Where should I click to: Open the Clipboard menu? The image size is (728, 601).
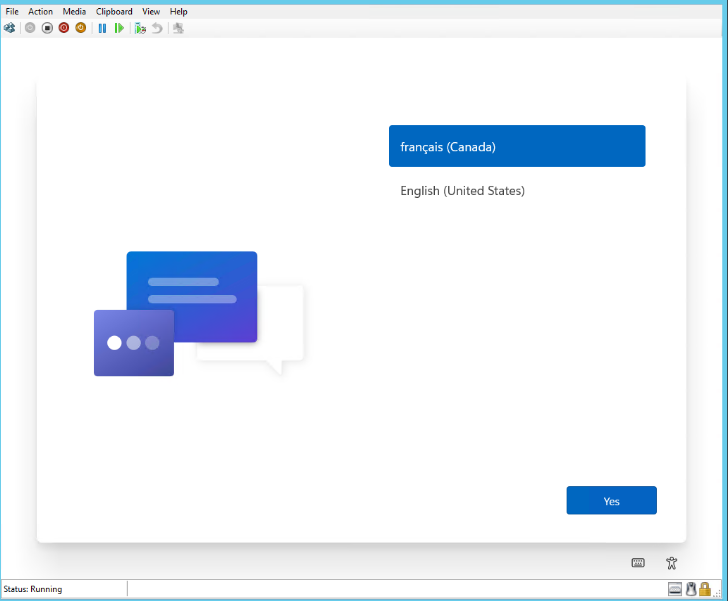pos(114,11)
